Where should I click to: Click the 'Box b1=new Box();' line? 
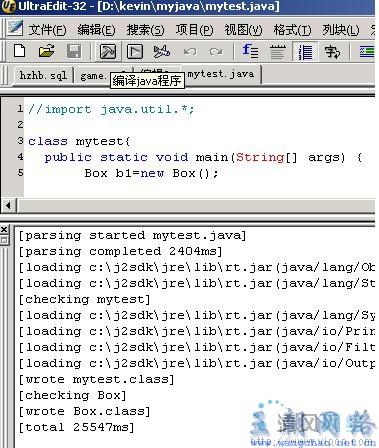[151, 173]
